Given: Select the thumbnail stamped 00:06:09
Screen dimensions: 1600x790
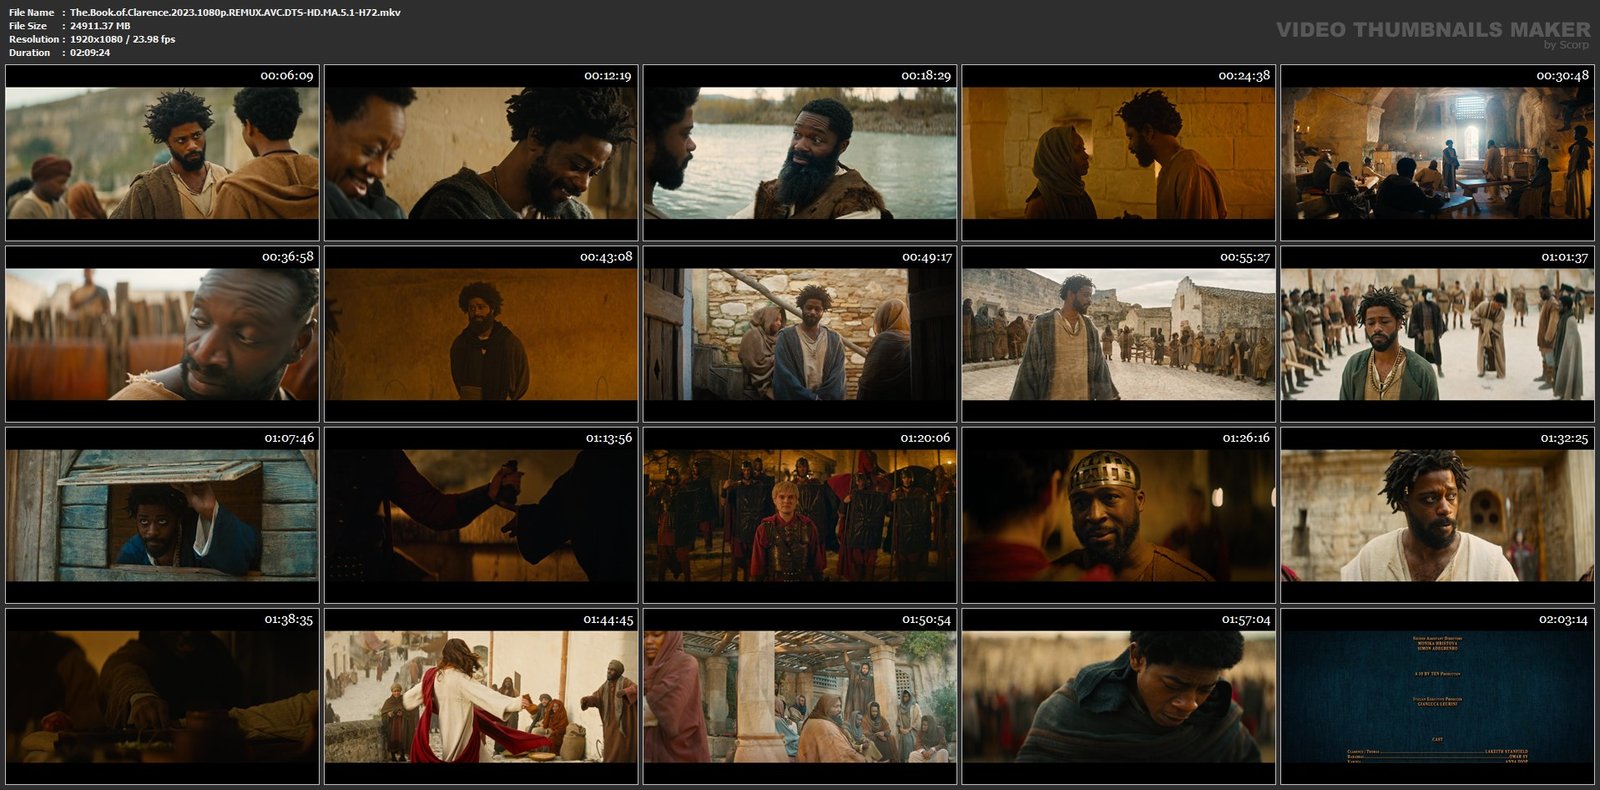Looking at the screenshot, I should point(162,153).
